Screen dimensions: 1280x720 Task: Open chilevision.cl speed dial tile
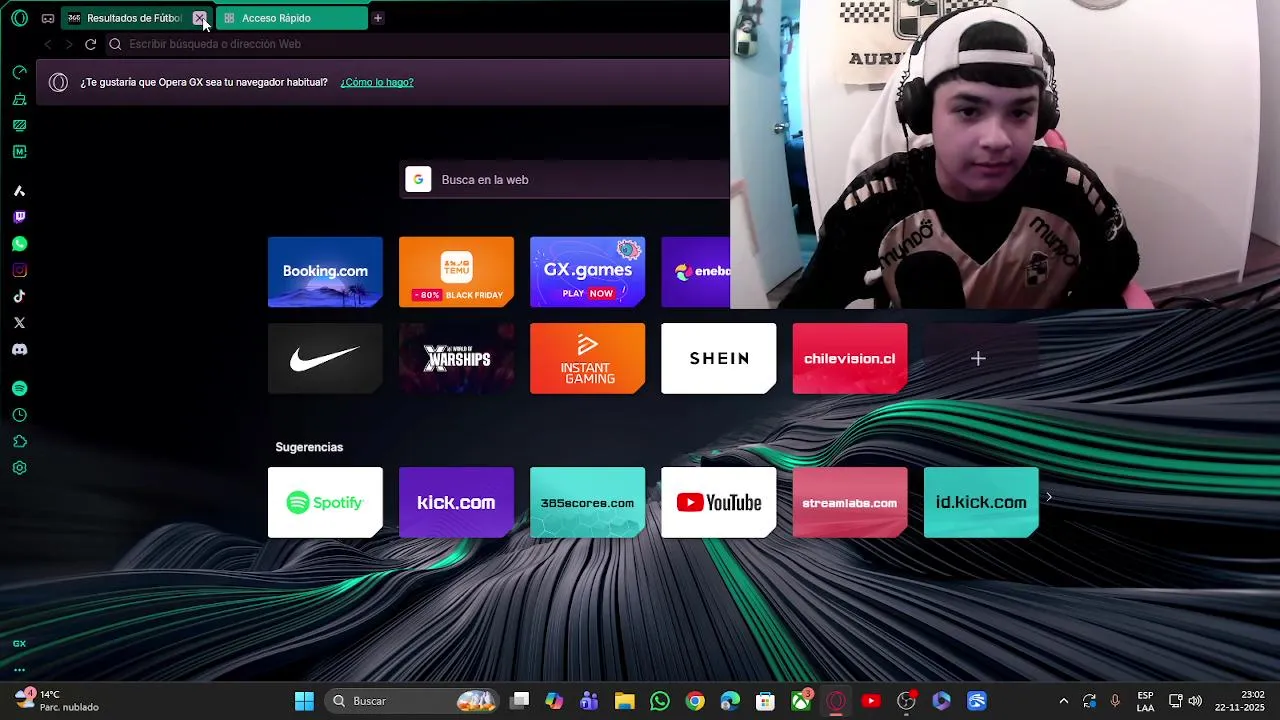[x=850, y=358]
